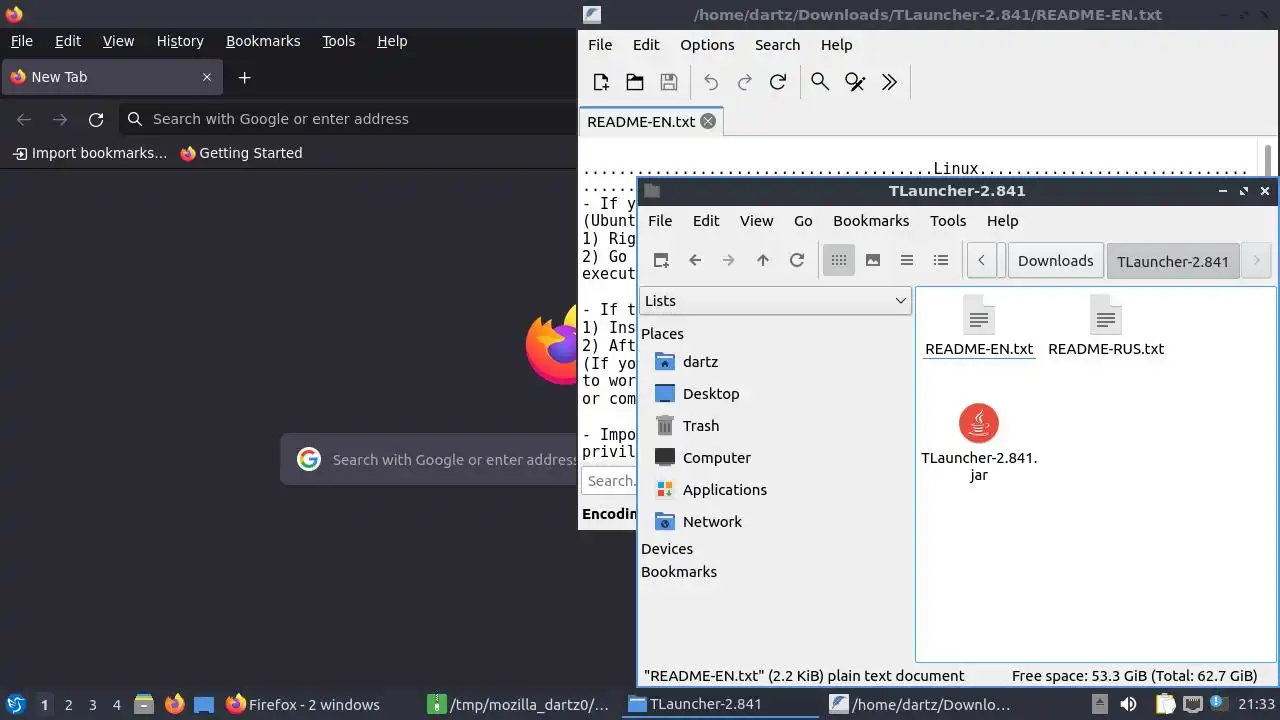Open Firefox History menu
Viewport: 1280px width, 720px height.
click(x=180, y=41)
